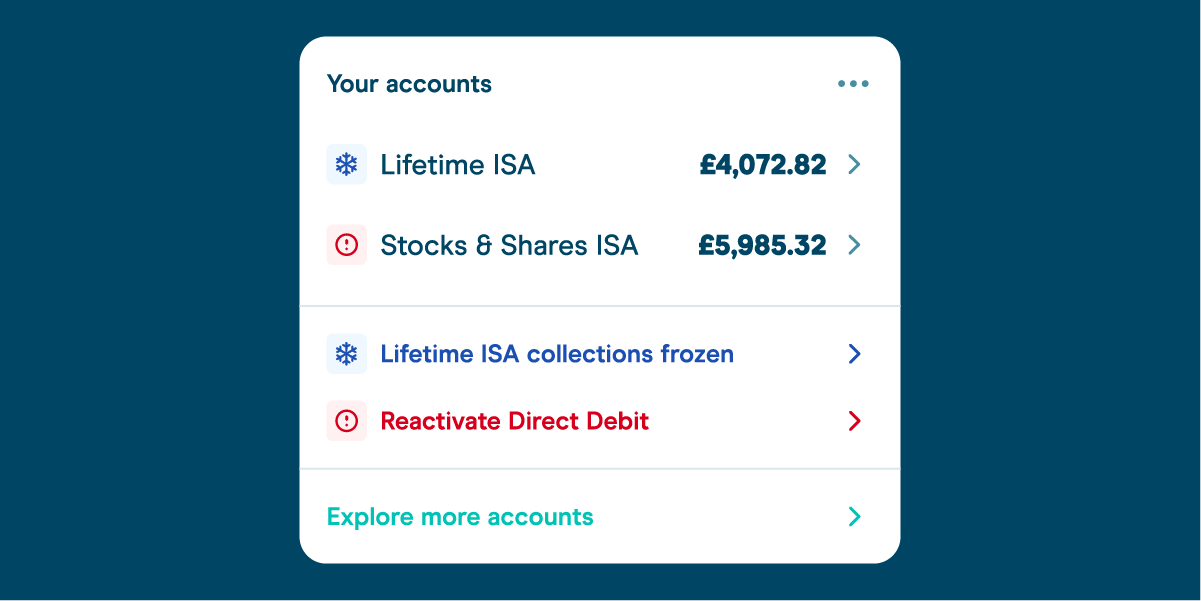Click the divider line above Explore more accounts
The height and width of the screenshot is (601, 1201).
click(x=600, y=468)
